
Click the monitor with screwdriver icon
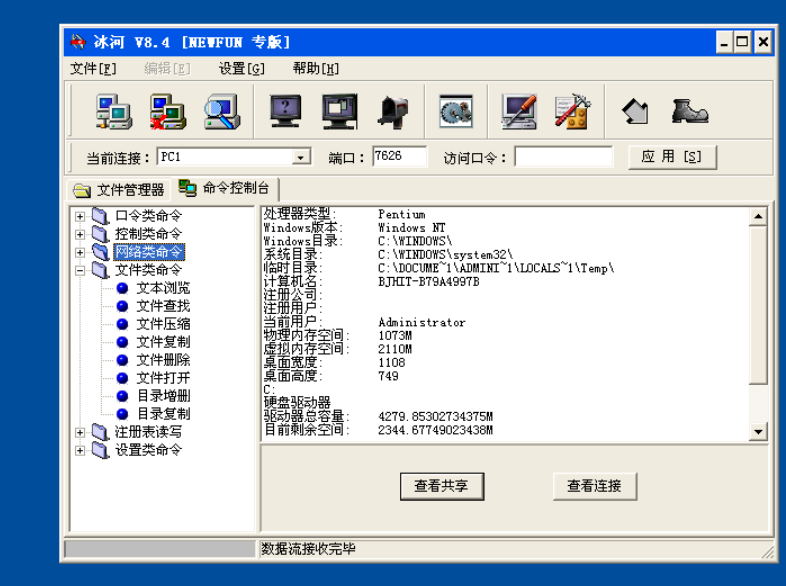[519, 111]
